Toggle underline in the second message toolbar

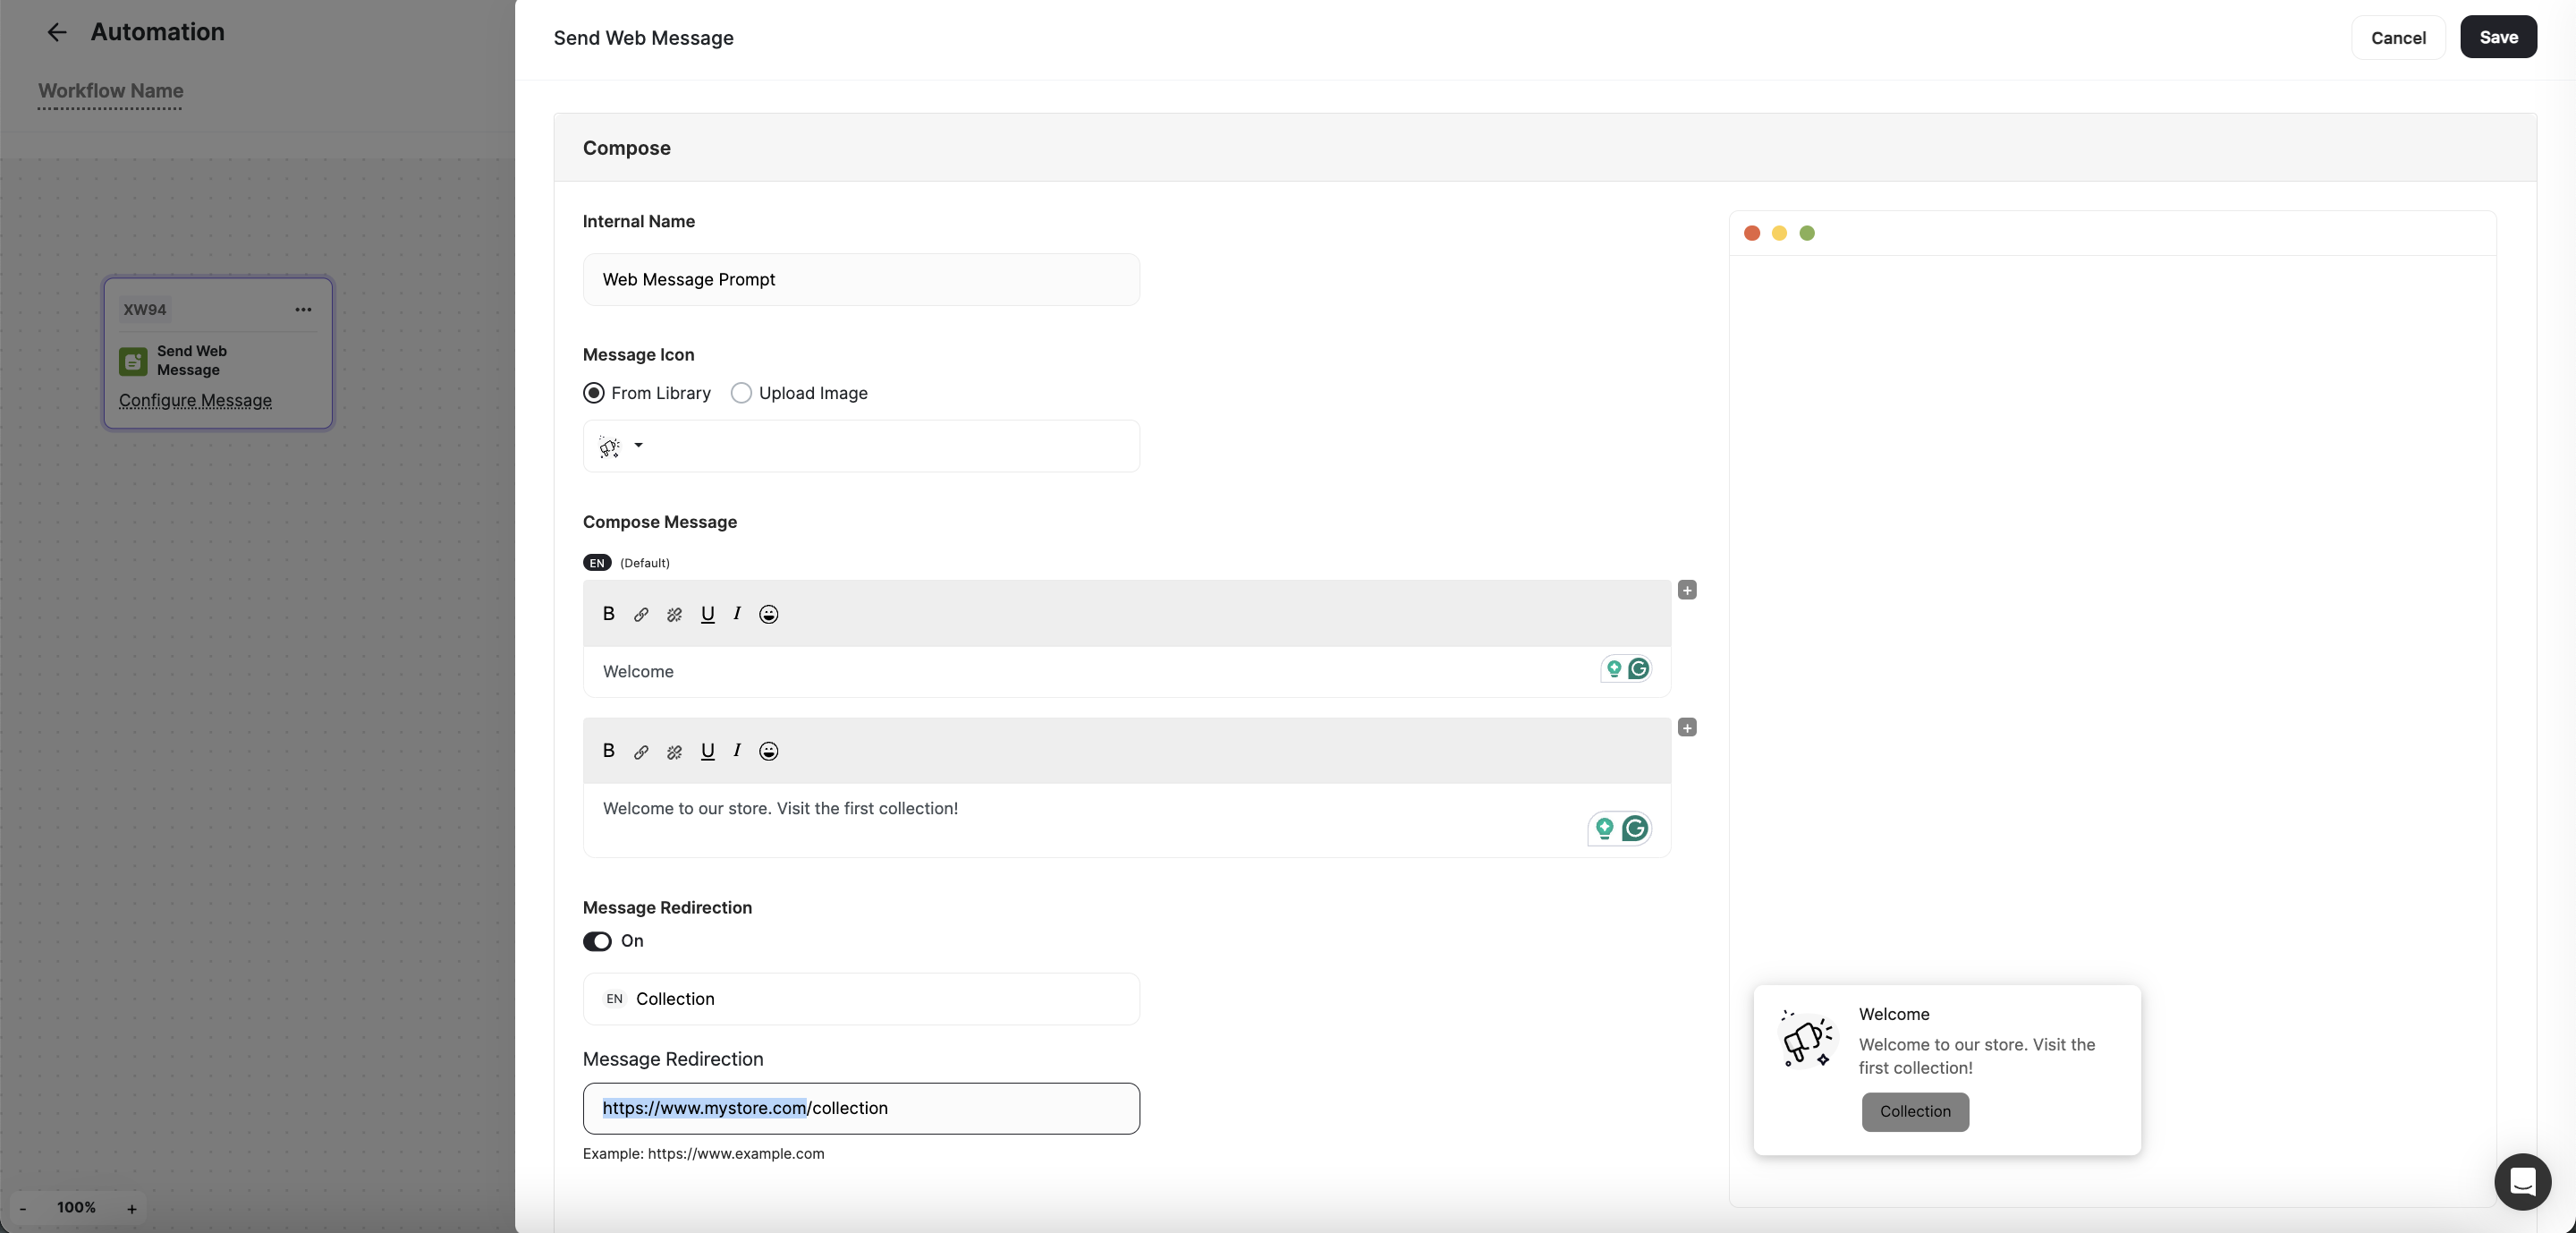coord(708,751)
